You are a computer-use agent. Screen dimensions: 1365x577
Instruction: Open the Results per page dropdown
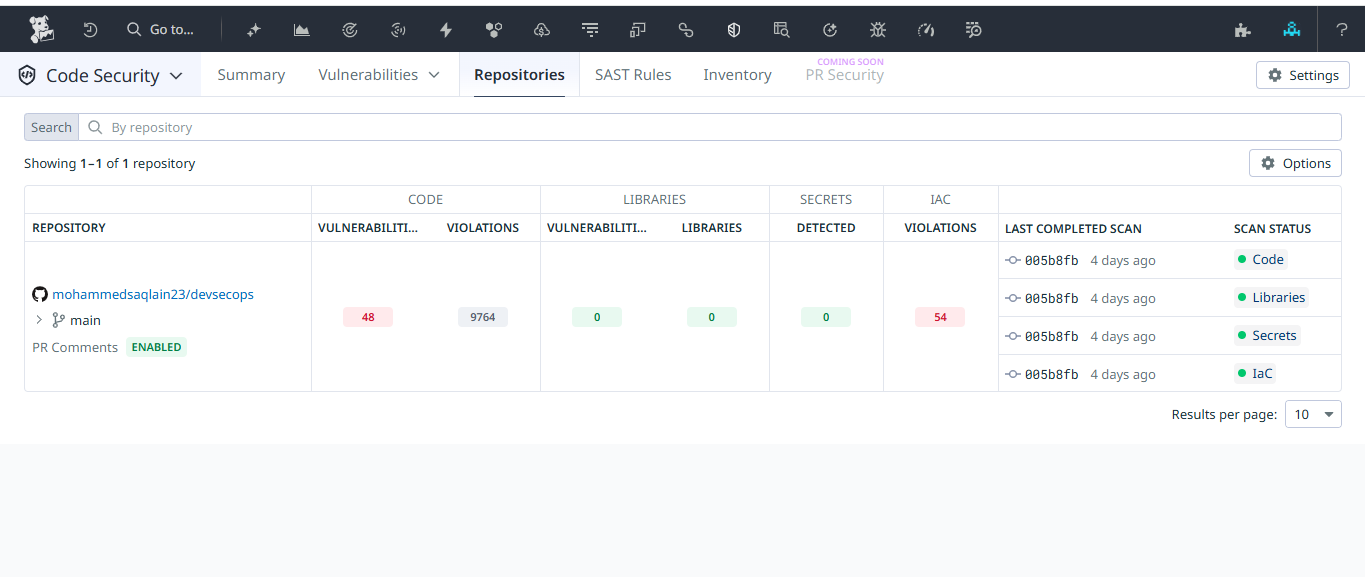tap(1314, 414)
